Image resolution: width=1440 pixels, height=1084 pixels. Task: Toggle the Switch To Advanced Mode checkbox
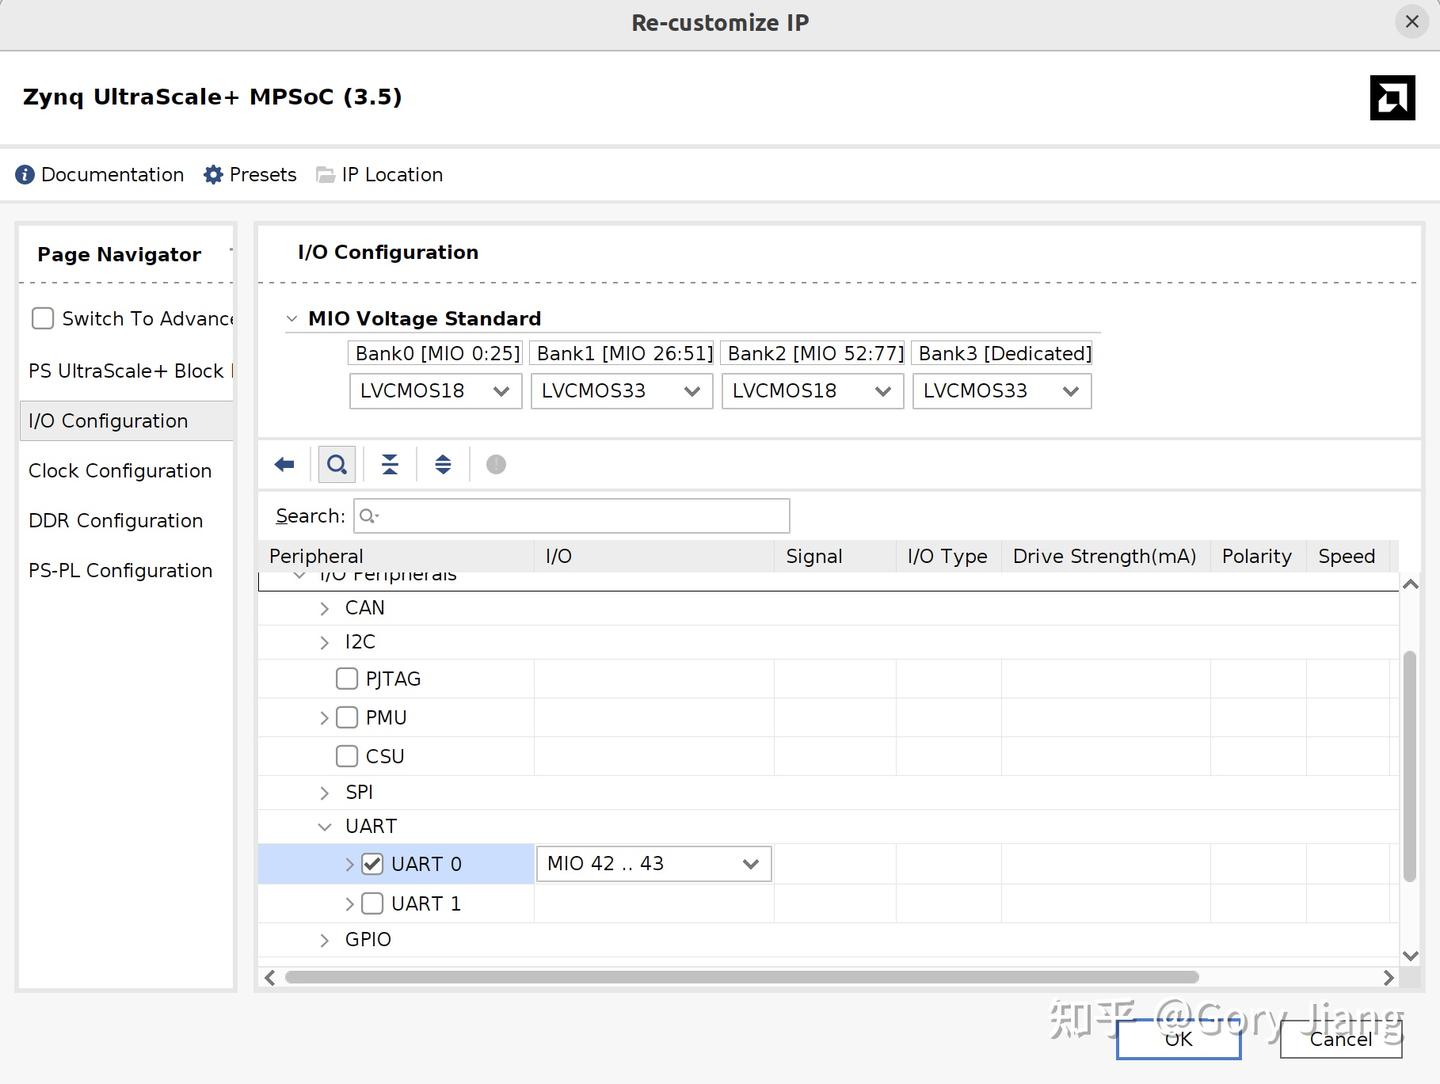43,318
